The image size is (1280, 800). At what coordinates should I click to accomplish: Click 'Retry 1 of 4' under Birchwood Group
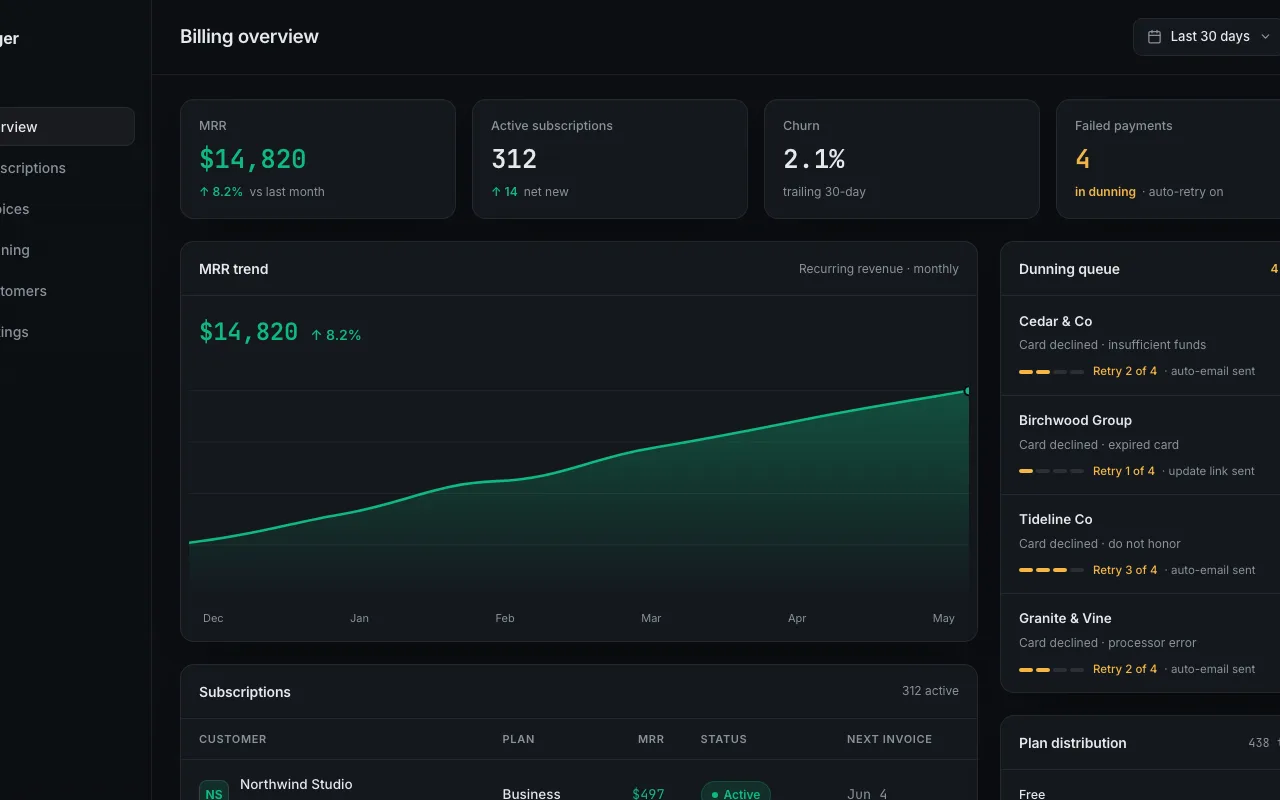click(1124, 471)
